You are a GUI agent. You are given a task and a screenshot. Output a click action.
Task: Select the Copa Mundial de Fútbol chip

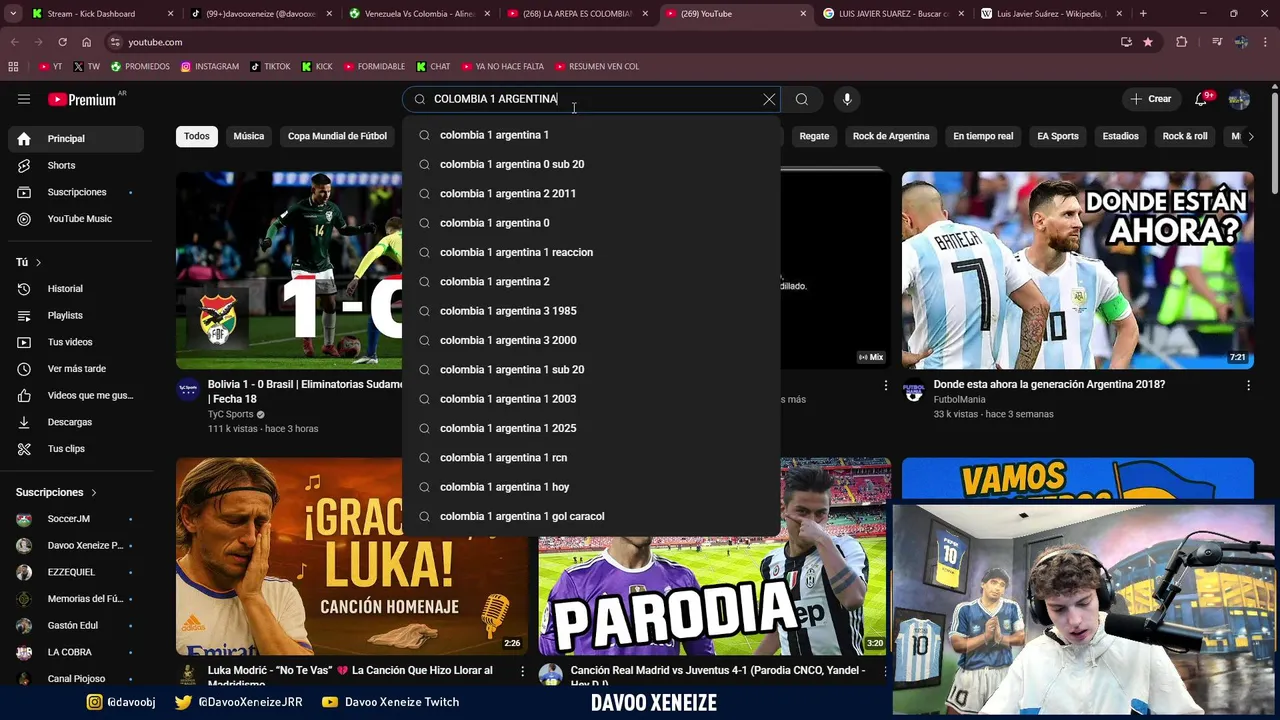pyautogui.click(x=337, y=136)
